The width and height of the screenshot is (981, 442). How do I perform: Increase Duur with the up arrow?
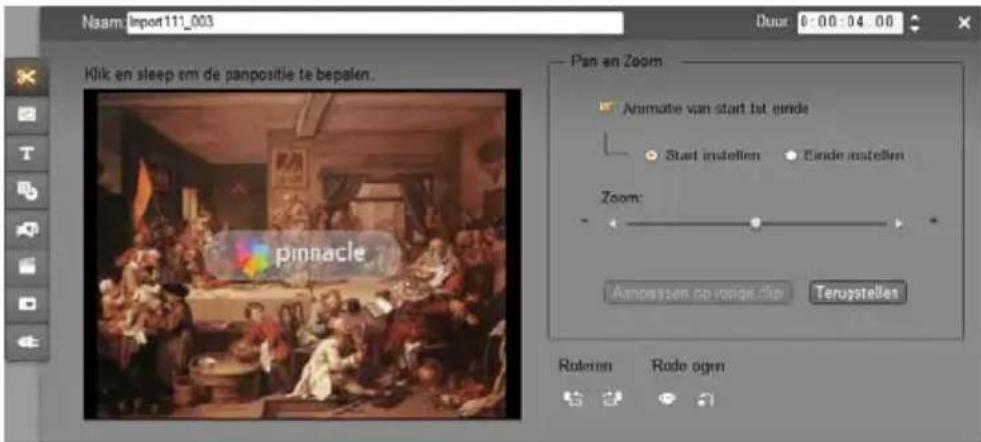916,18
